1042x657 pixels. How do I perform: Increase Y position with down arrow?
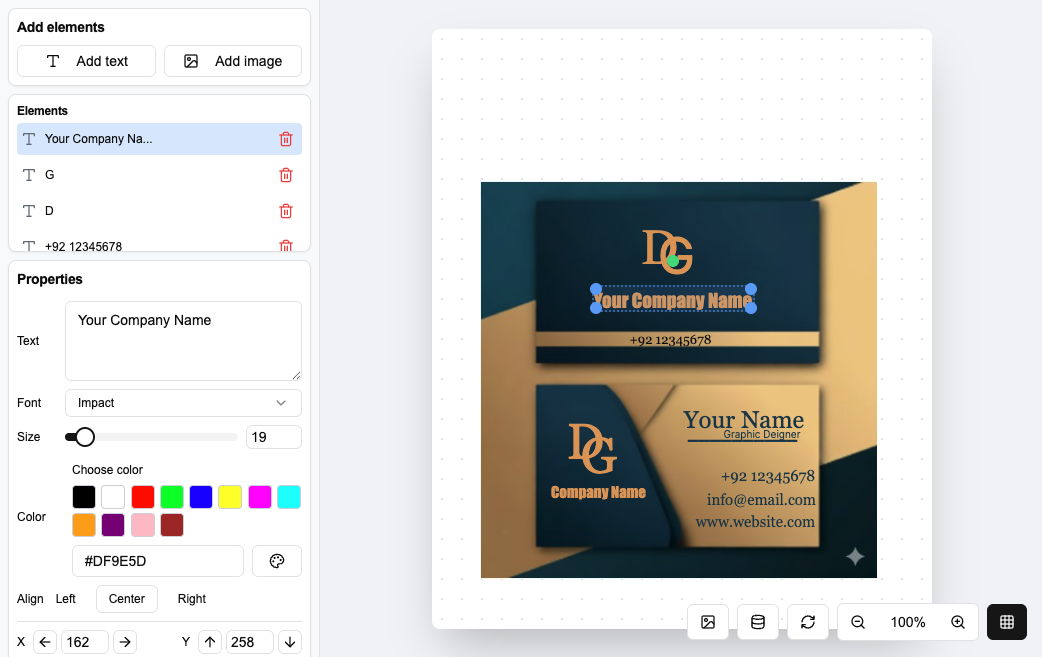289,642
